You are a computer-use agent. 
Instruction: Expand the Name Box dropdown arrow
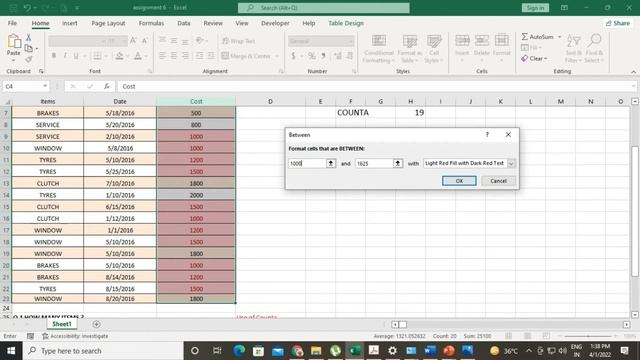pyautogui.click(x=45, y=86)
